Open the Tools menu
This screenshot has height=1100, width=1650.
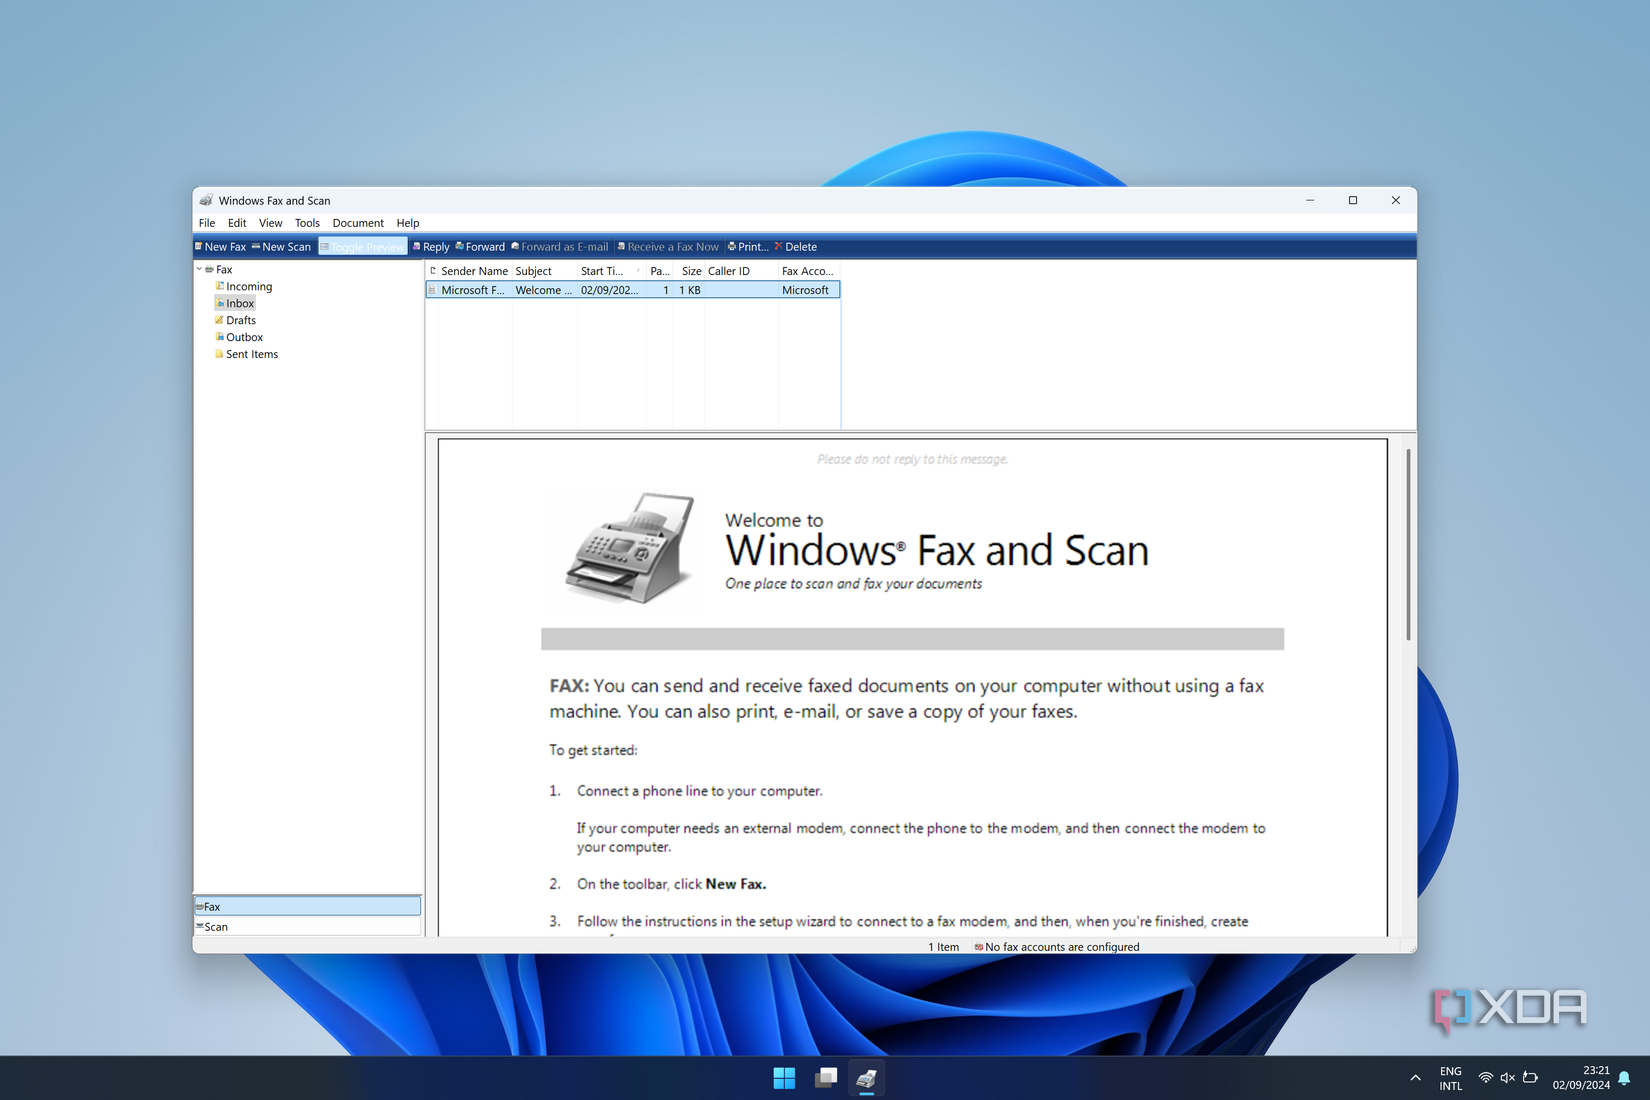click(x=307, y=223)
